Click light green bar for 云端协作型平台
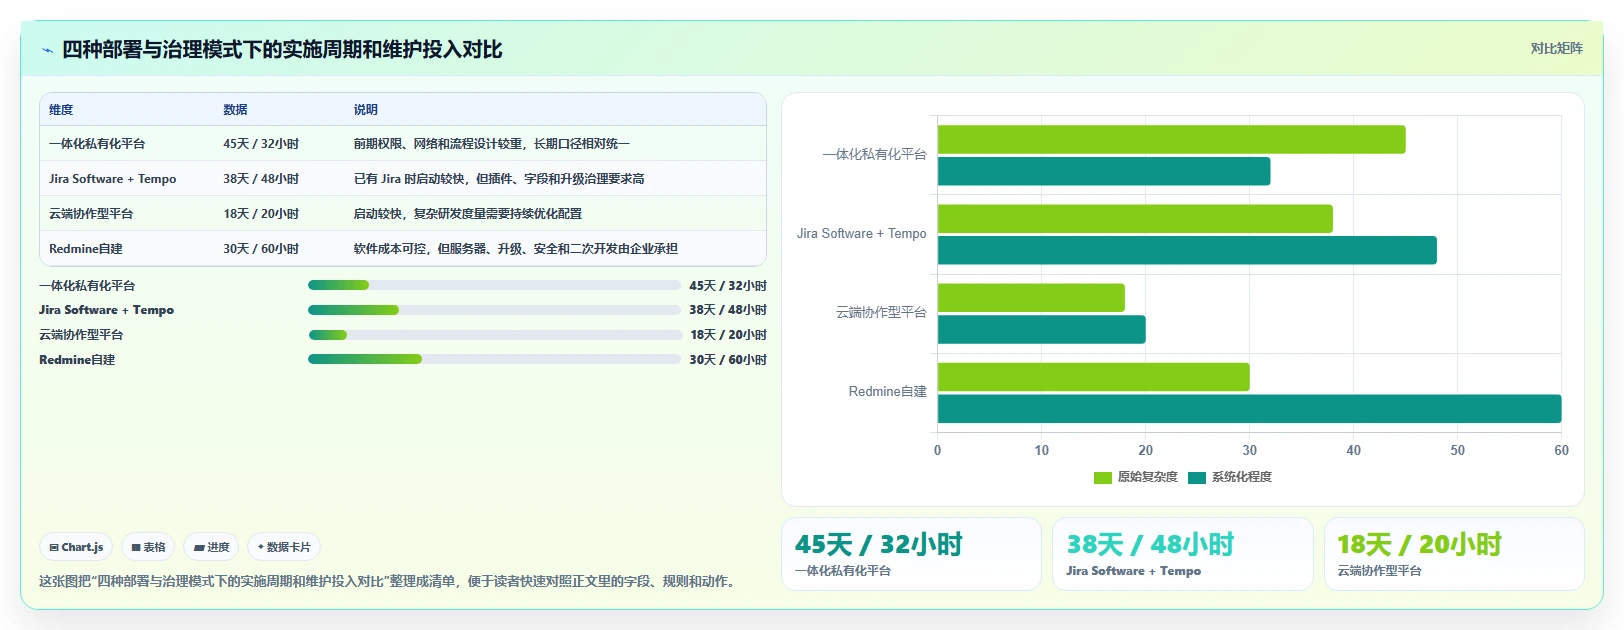This screenshot has width=1624, height=630. [1031, 298]
